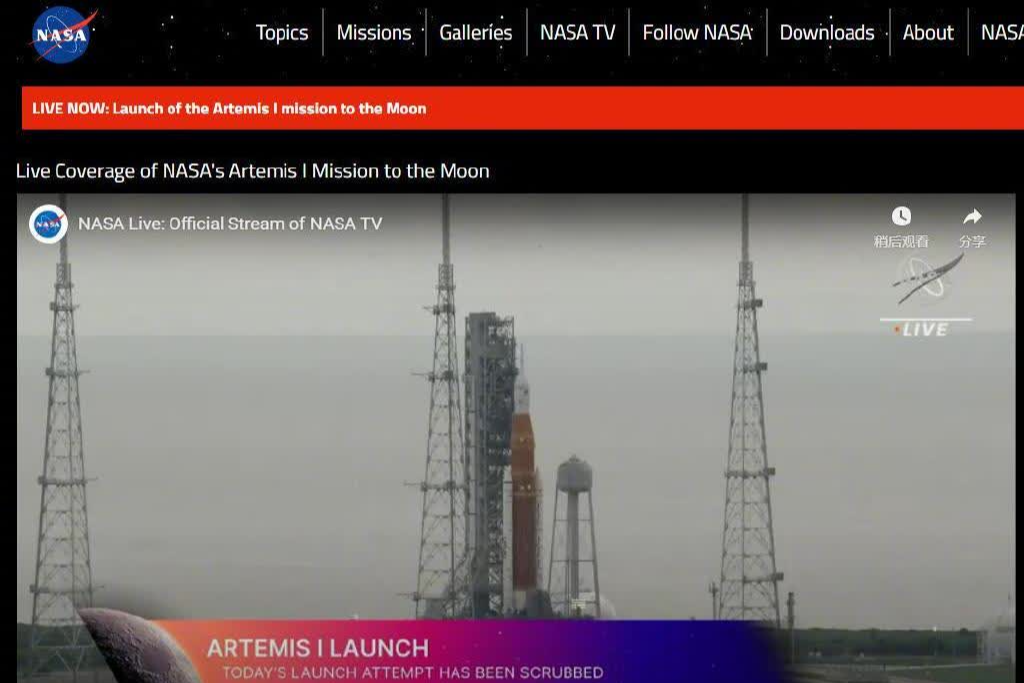This screenshot has width=1024, height=683.
Task: Click the red LIVE NOW Artemis I banner
Action: (x=522, y=108)
